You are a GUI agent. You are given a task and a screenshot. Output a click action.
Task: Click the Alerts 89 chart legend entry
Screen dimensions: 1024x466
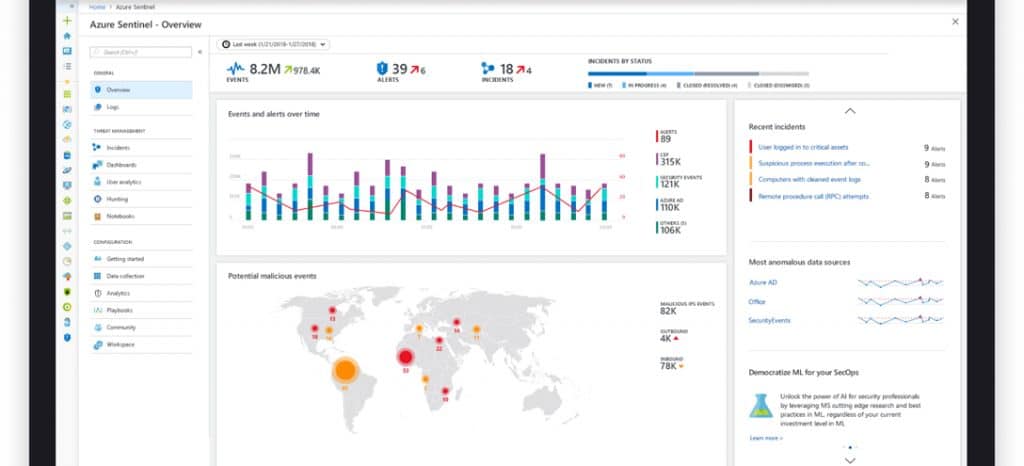(667, 136)
